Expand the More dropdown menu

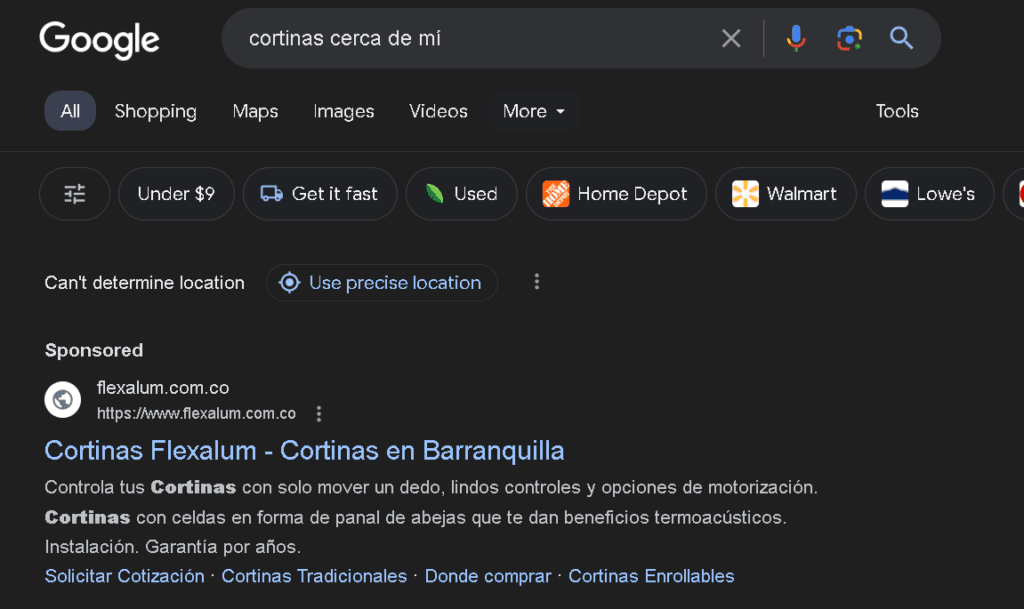coord(534,111)
